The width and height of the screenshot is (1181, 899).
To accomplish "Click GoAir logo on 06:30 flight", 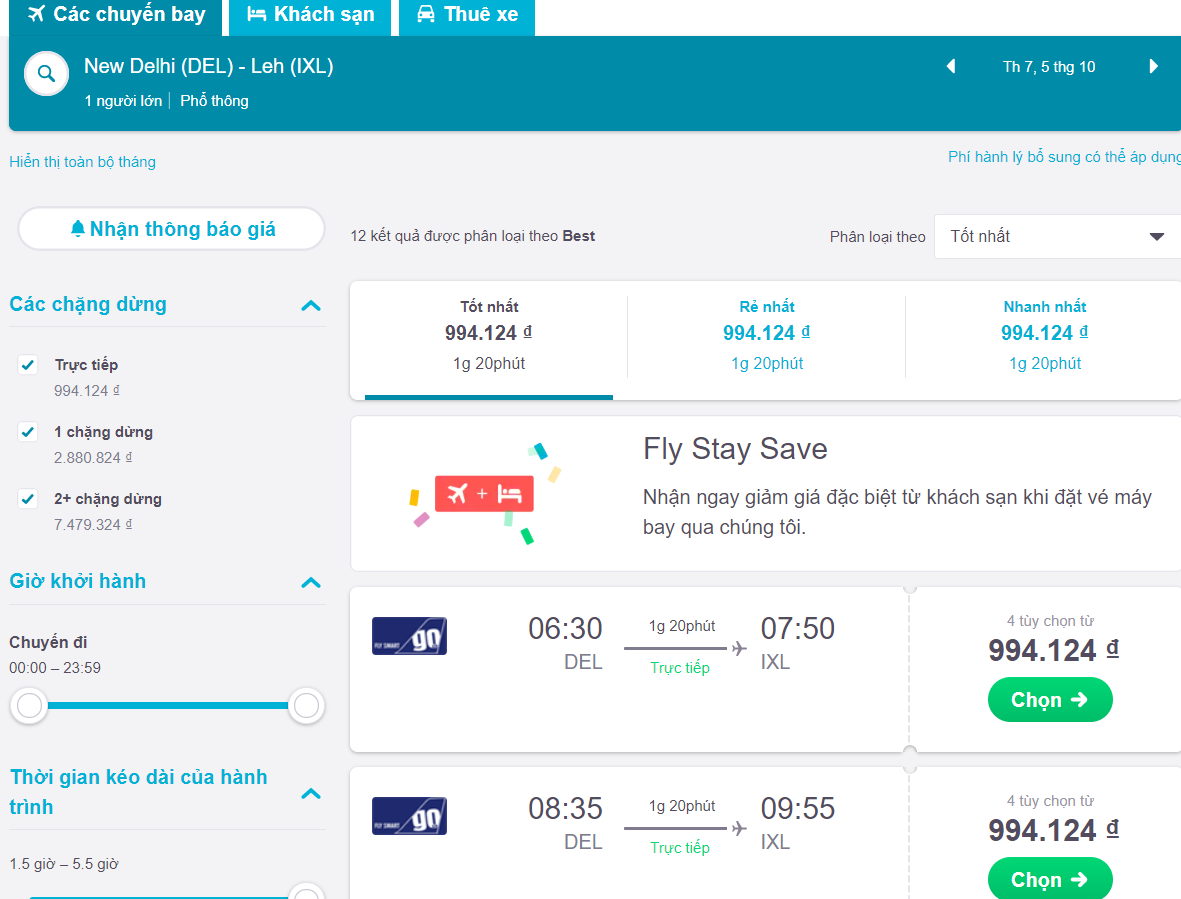I will (409, 636).
